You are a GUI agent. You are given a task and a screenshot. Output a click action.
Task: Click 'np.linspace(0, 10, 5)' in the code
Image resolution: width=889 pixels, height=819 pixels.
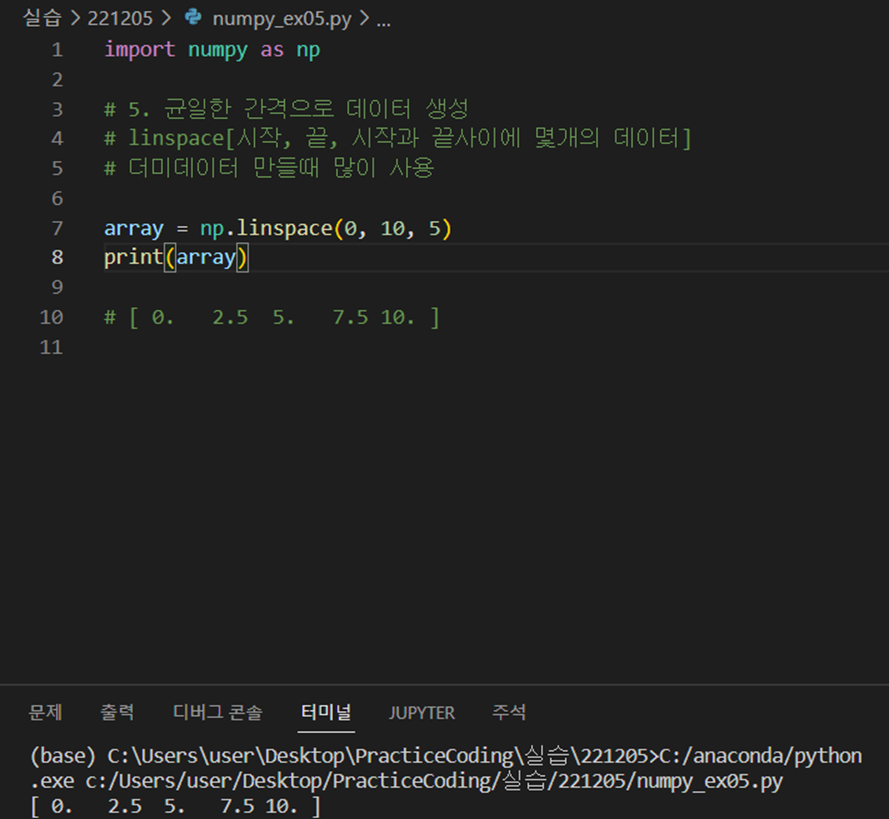click(325, 228)
